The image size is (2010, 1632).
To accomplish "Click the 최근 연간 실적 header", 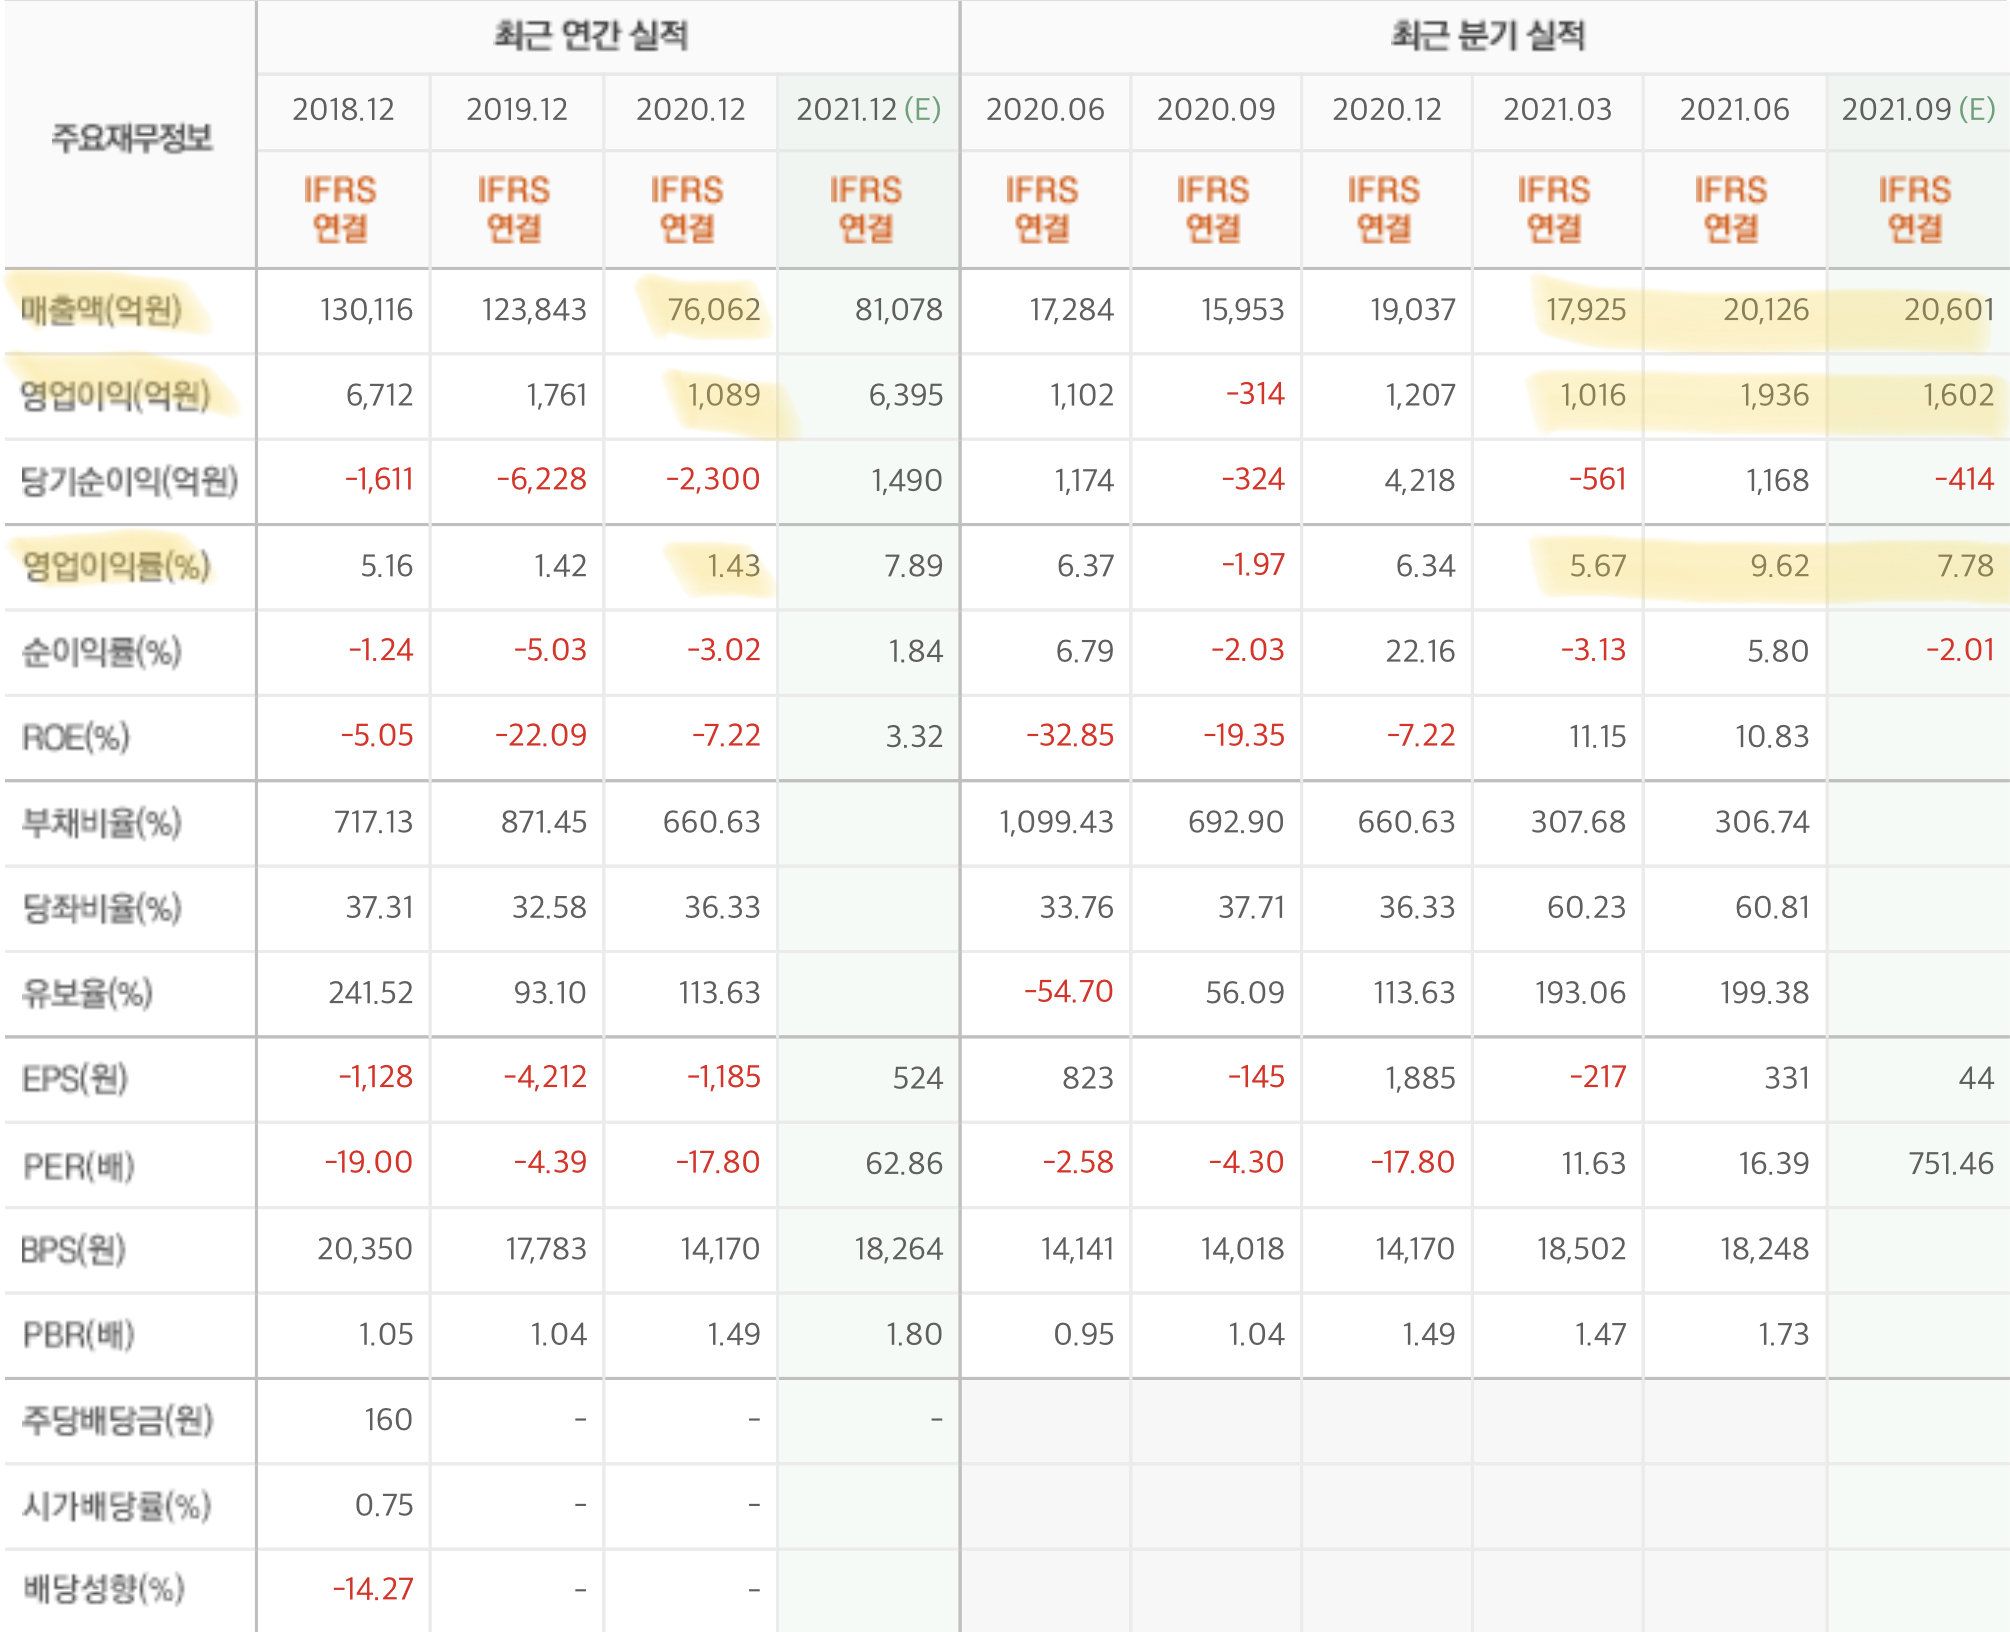I will [x=591, y=36].
